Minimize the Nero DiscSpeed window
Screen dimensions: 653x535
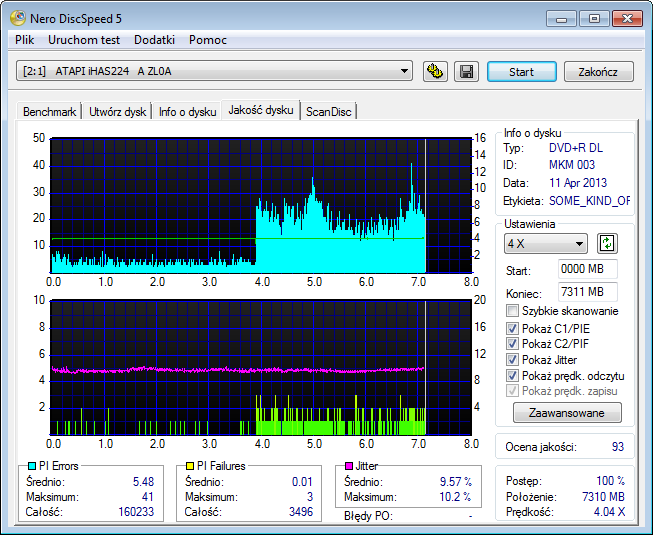pyautogui.click(x=561, y=19)
